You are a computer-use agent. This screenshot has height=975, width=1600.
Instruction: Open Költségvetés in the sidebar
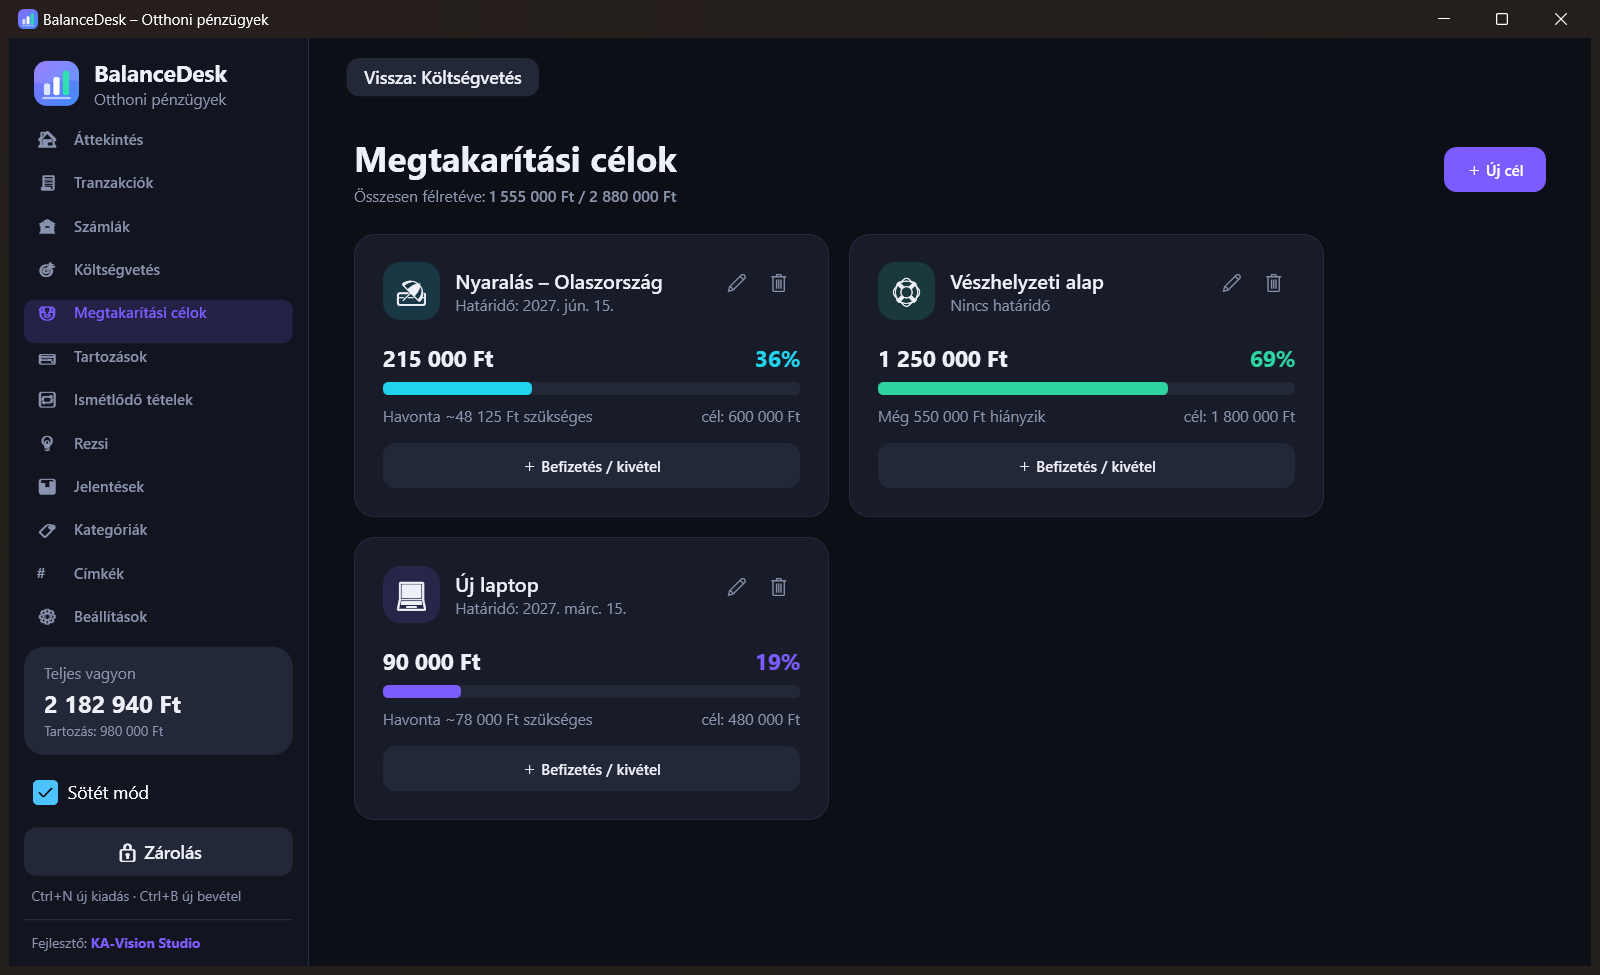click(158, 270)
